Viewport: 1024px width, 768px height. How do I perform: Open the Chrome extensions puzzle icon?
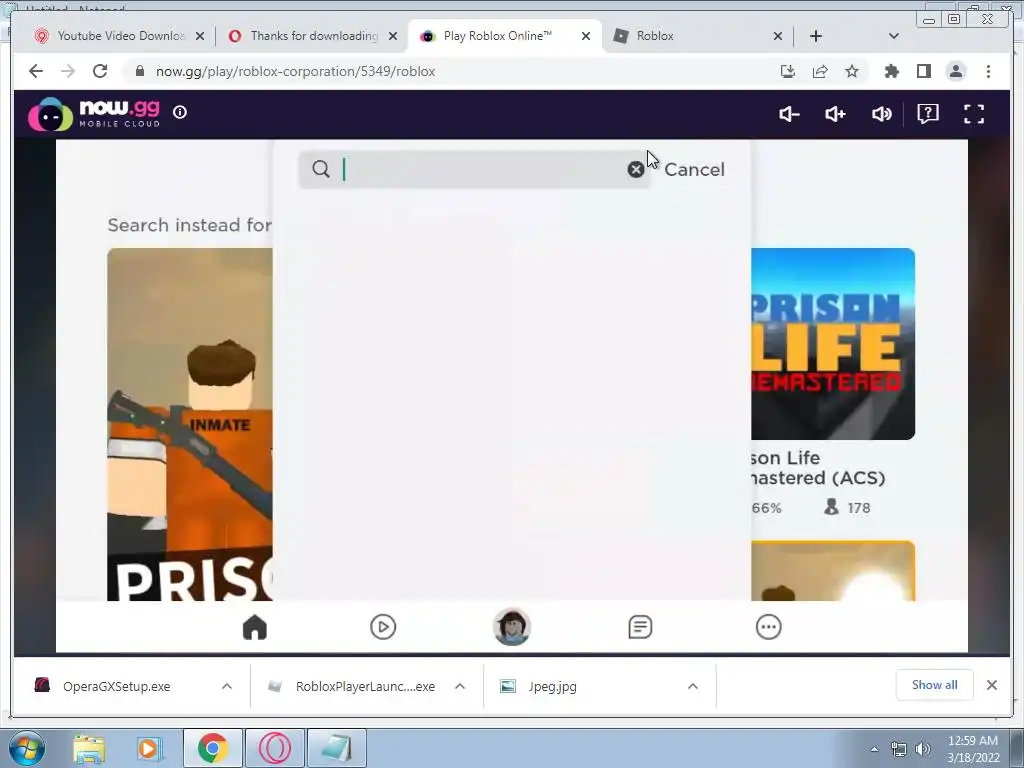(x=891, y=71)
